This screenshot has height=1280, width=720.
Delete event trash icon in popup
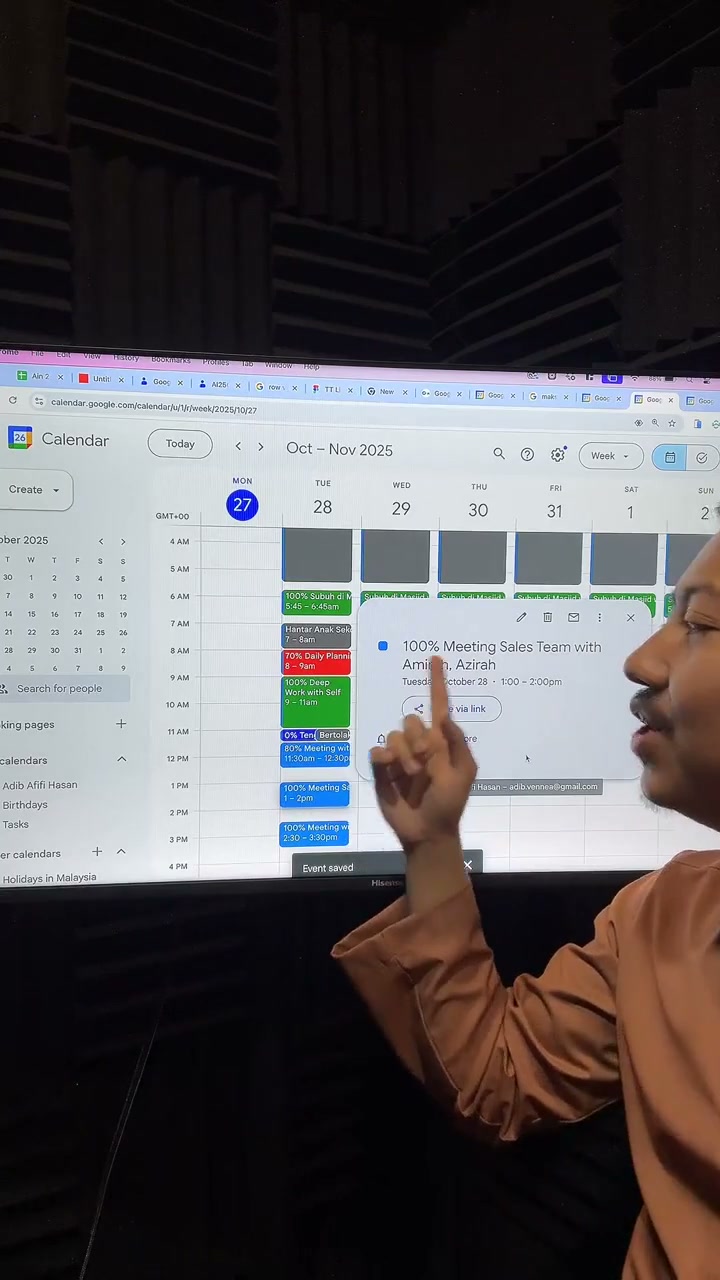click(547, 617)
